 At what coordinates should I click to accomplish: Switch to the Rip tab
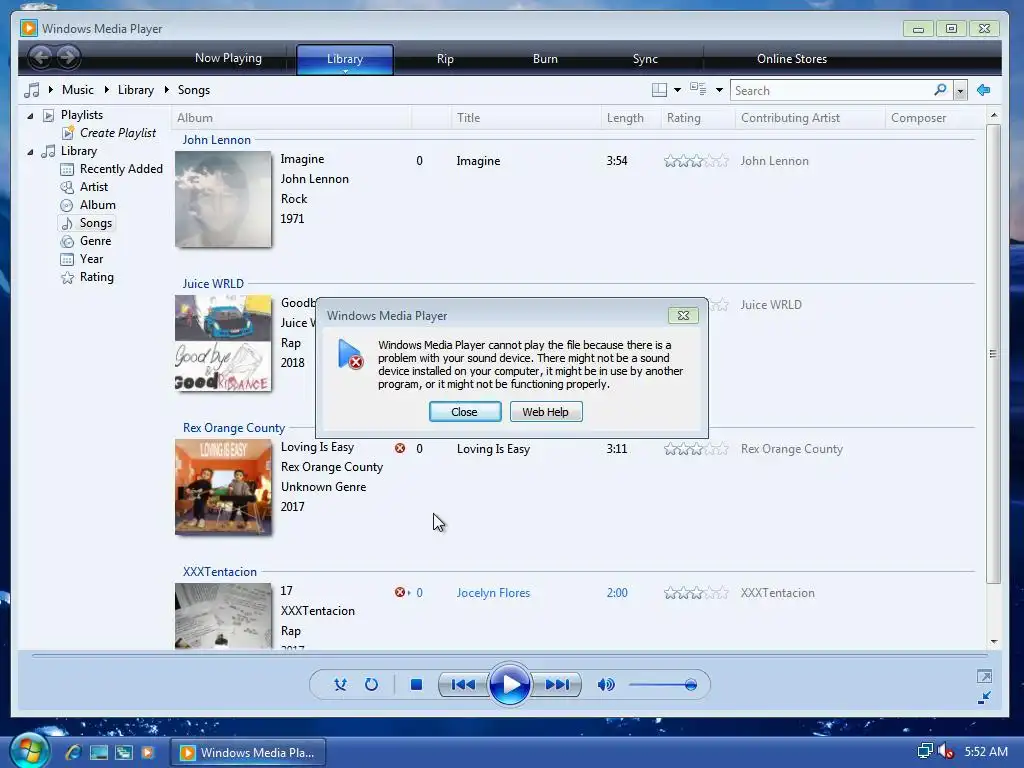(445, 59)
